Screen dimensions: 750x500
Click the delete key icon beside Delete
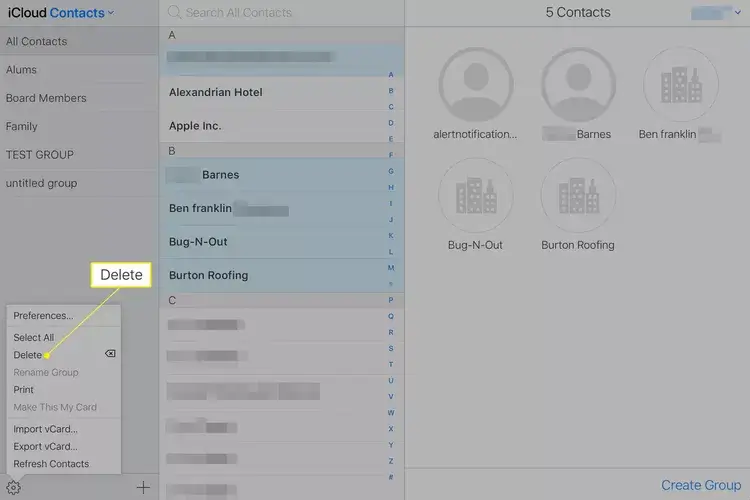coord(110,354)
